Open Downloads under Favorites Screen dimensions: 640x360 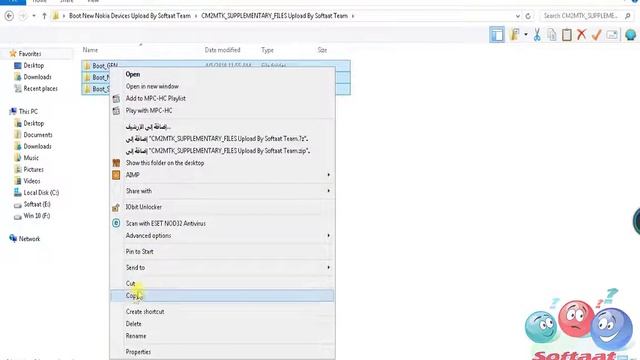(x=37, y=77)
